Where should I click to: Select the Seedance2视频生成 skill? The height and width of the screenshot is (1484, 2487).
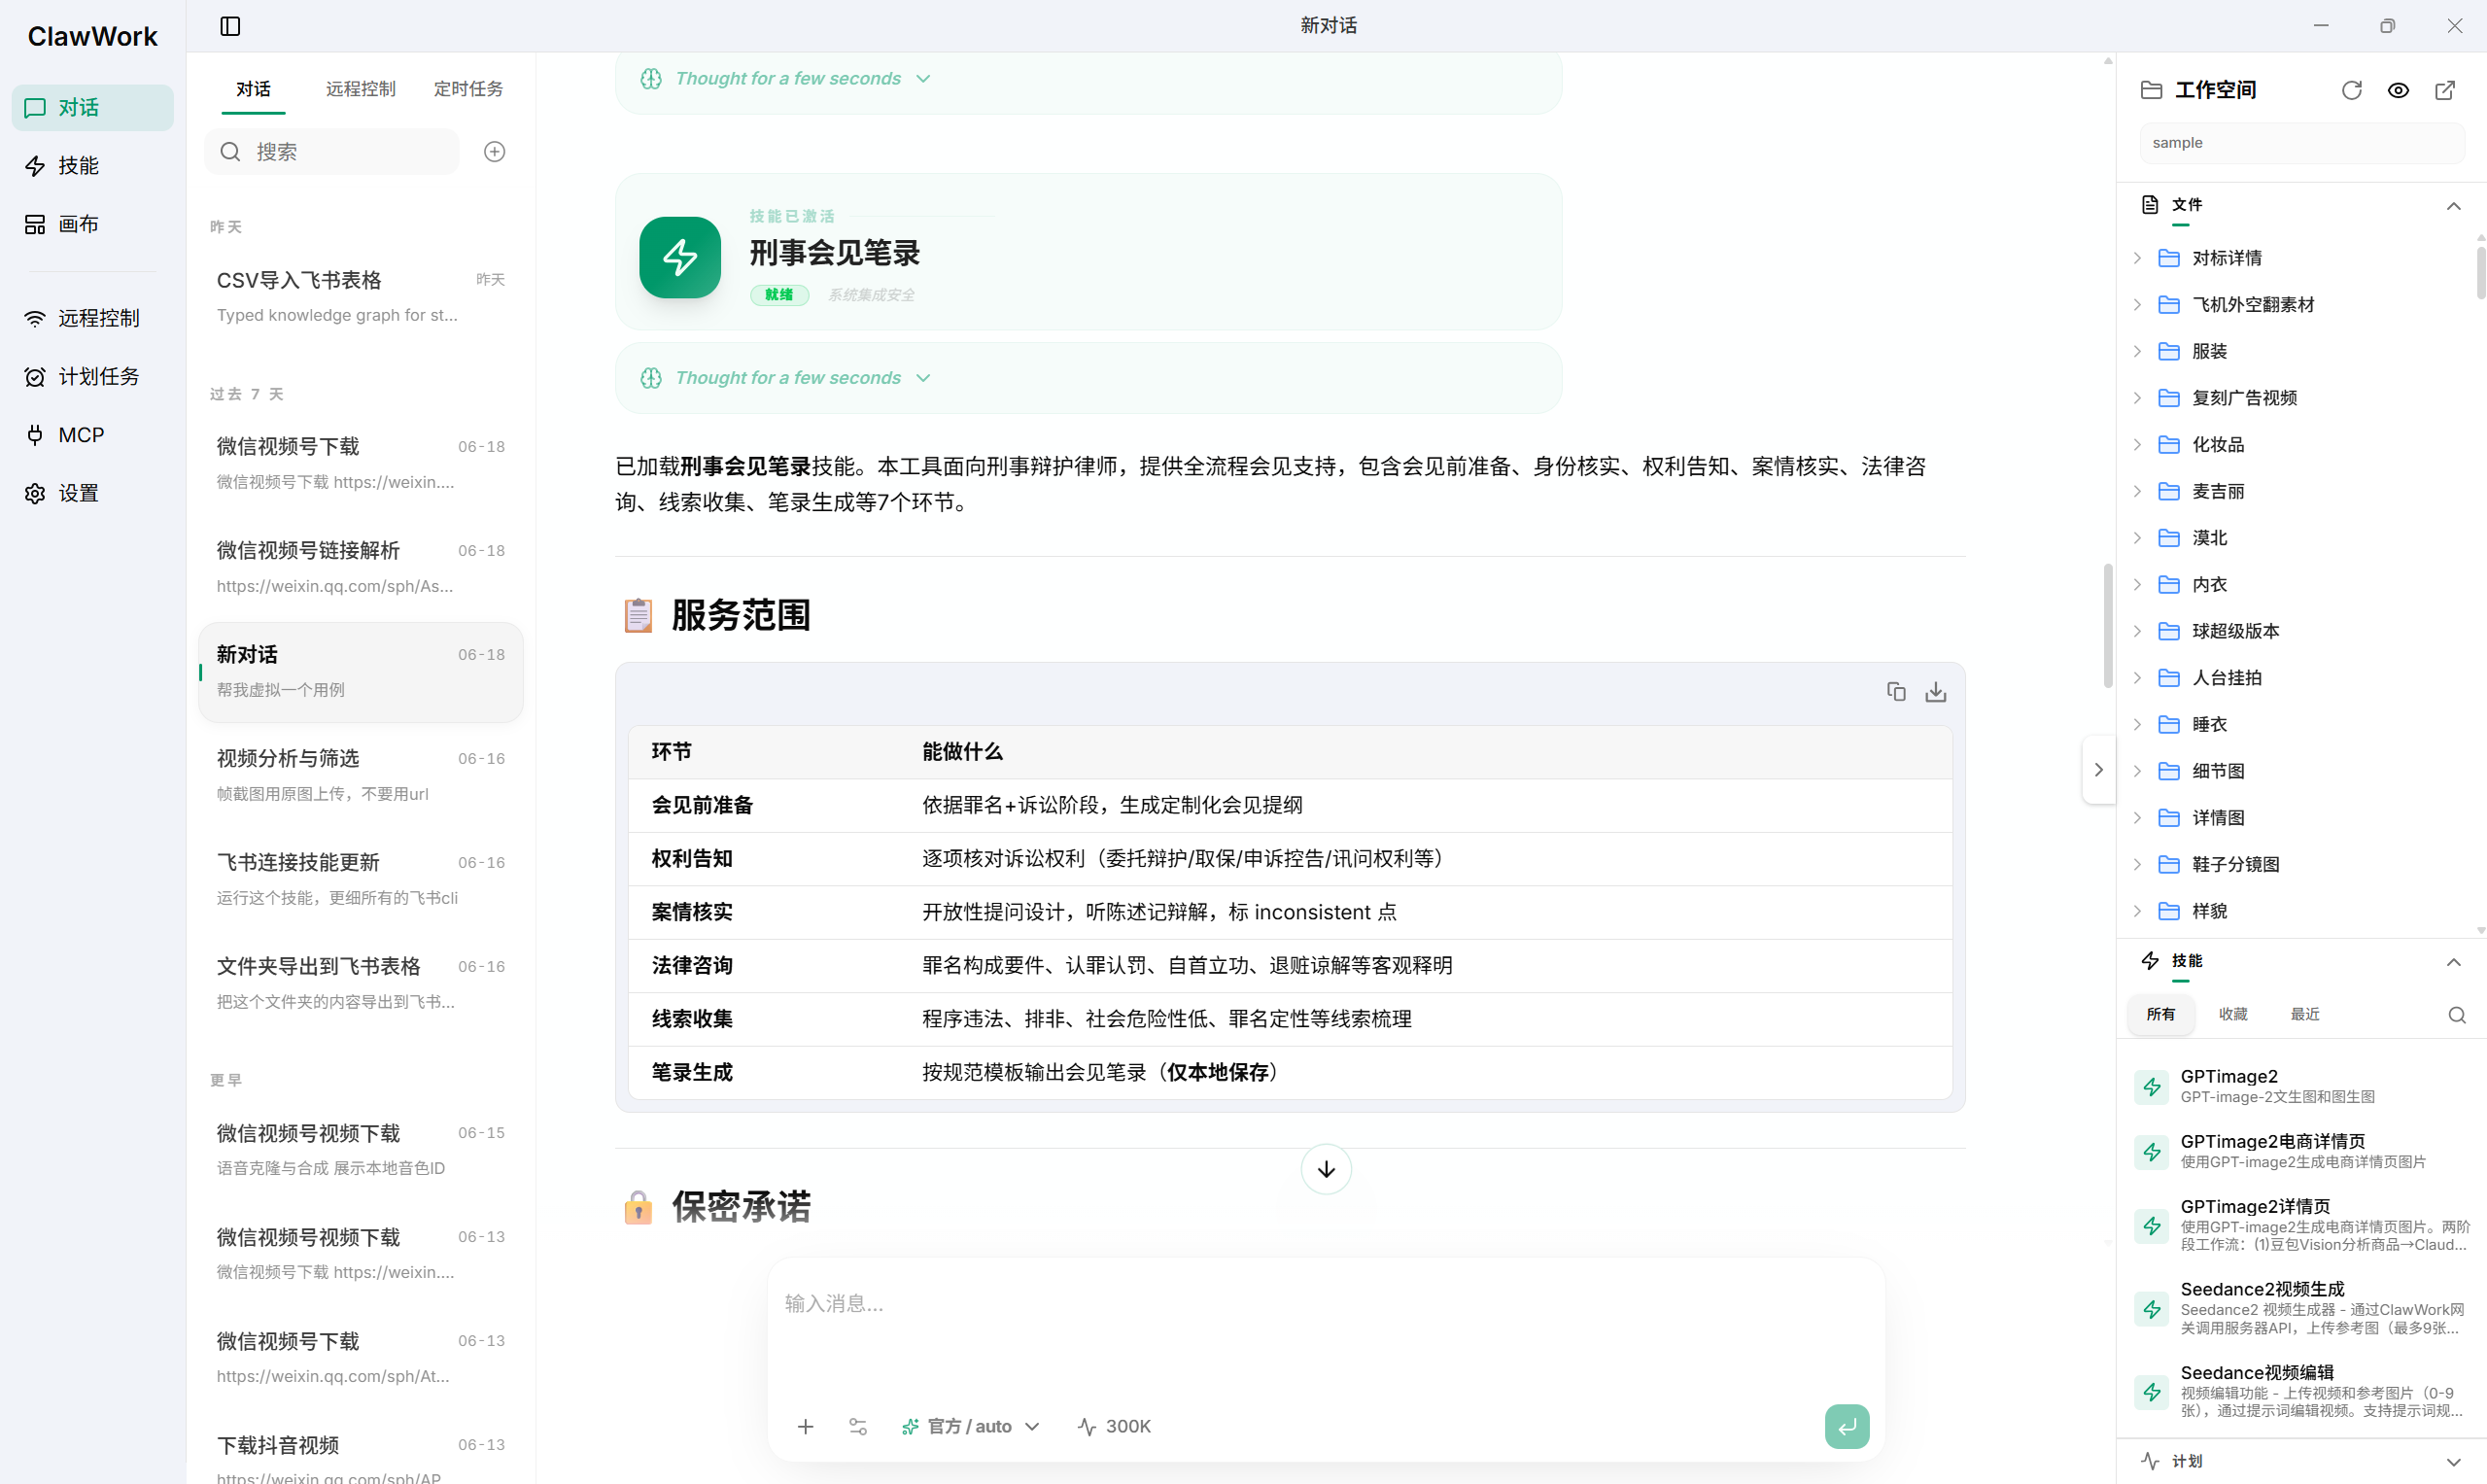click(2302, 1309)
